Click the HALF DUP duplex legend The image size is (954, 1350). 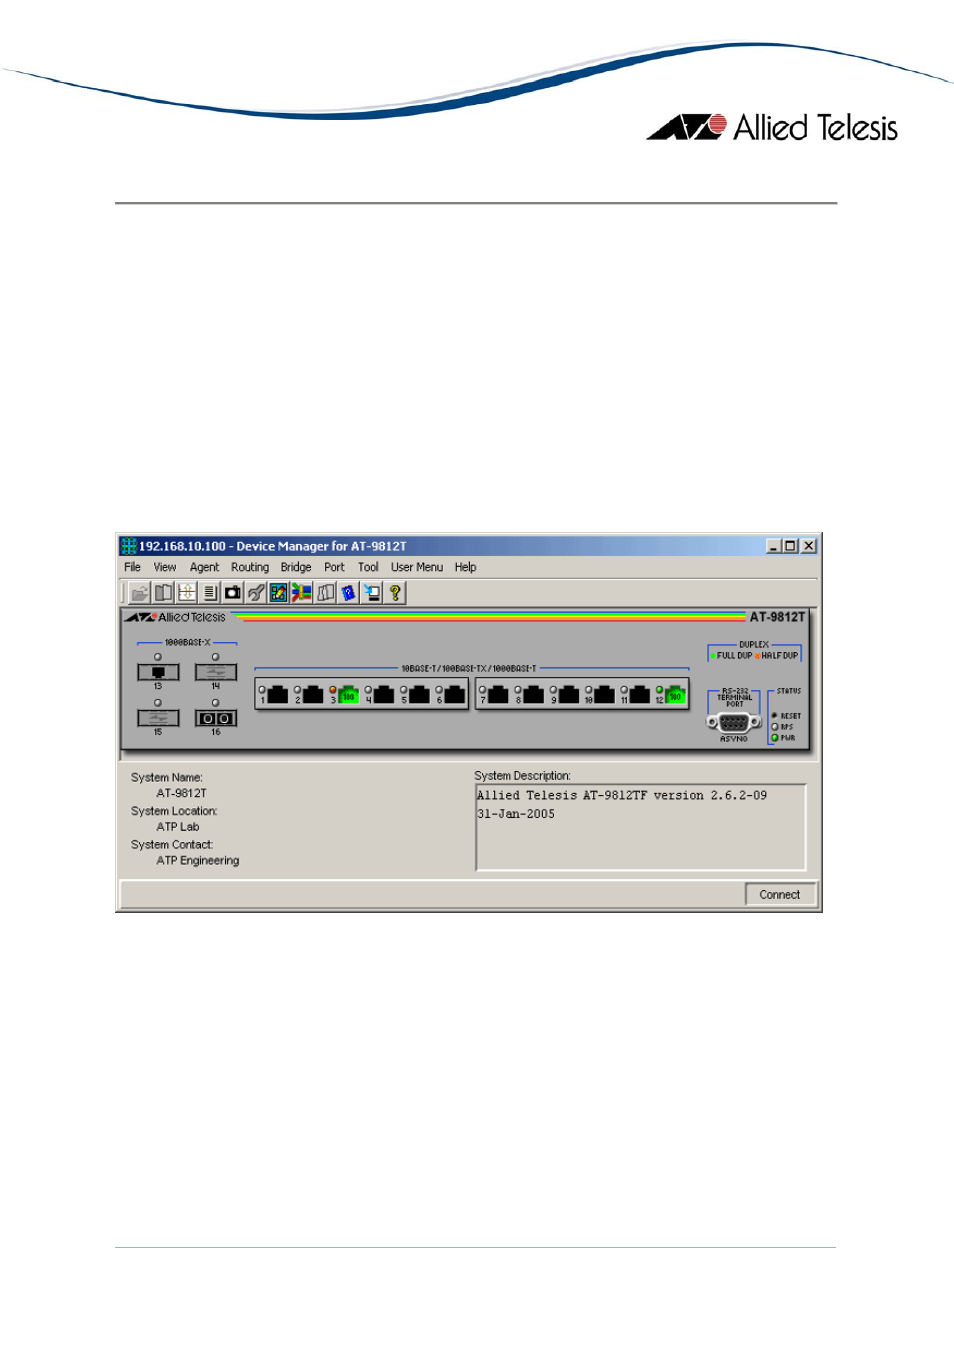pyautogui.click(x=777, y=656)
